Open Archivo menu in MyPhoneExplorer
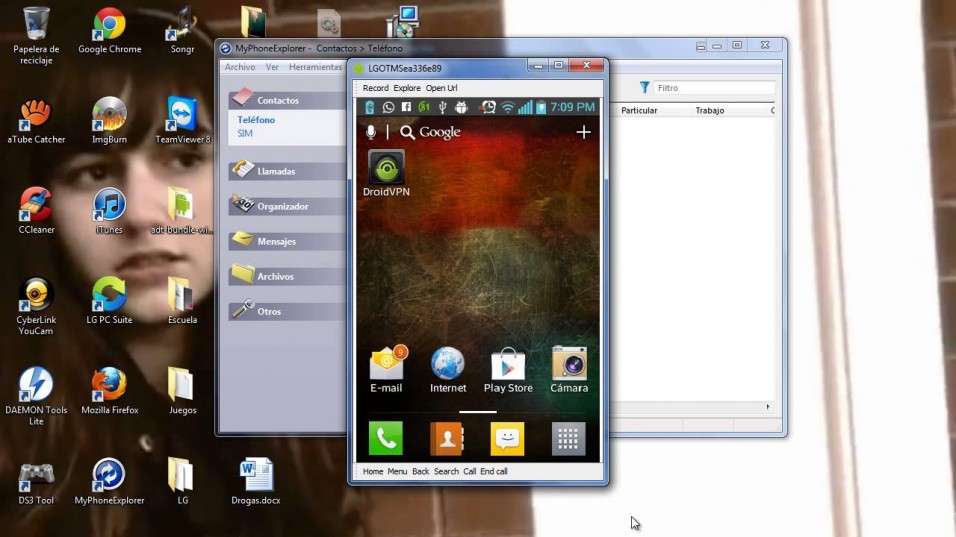This screenshot has width=956, height=537. pyautogui.click(x=240, y=67)
